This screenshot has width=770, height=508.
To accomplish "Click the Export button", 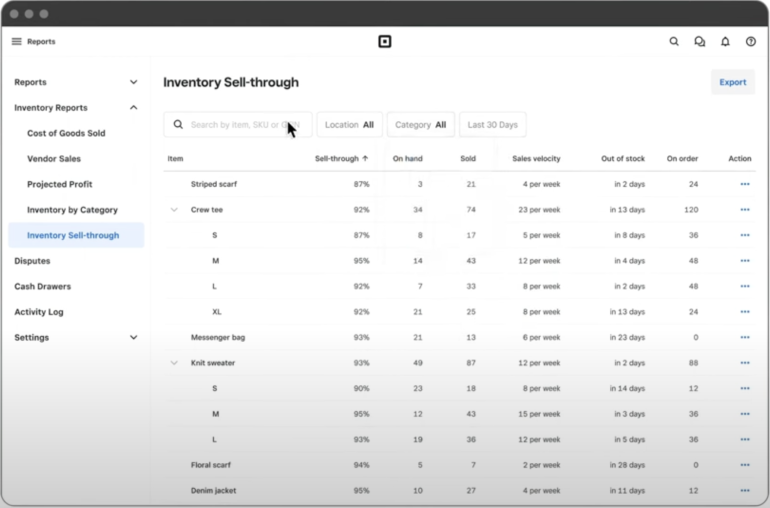I will coord(732,82).
